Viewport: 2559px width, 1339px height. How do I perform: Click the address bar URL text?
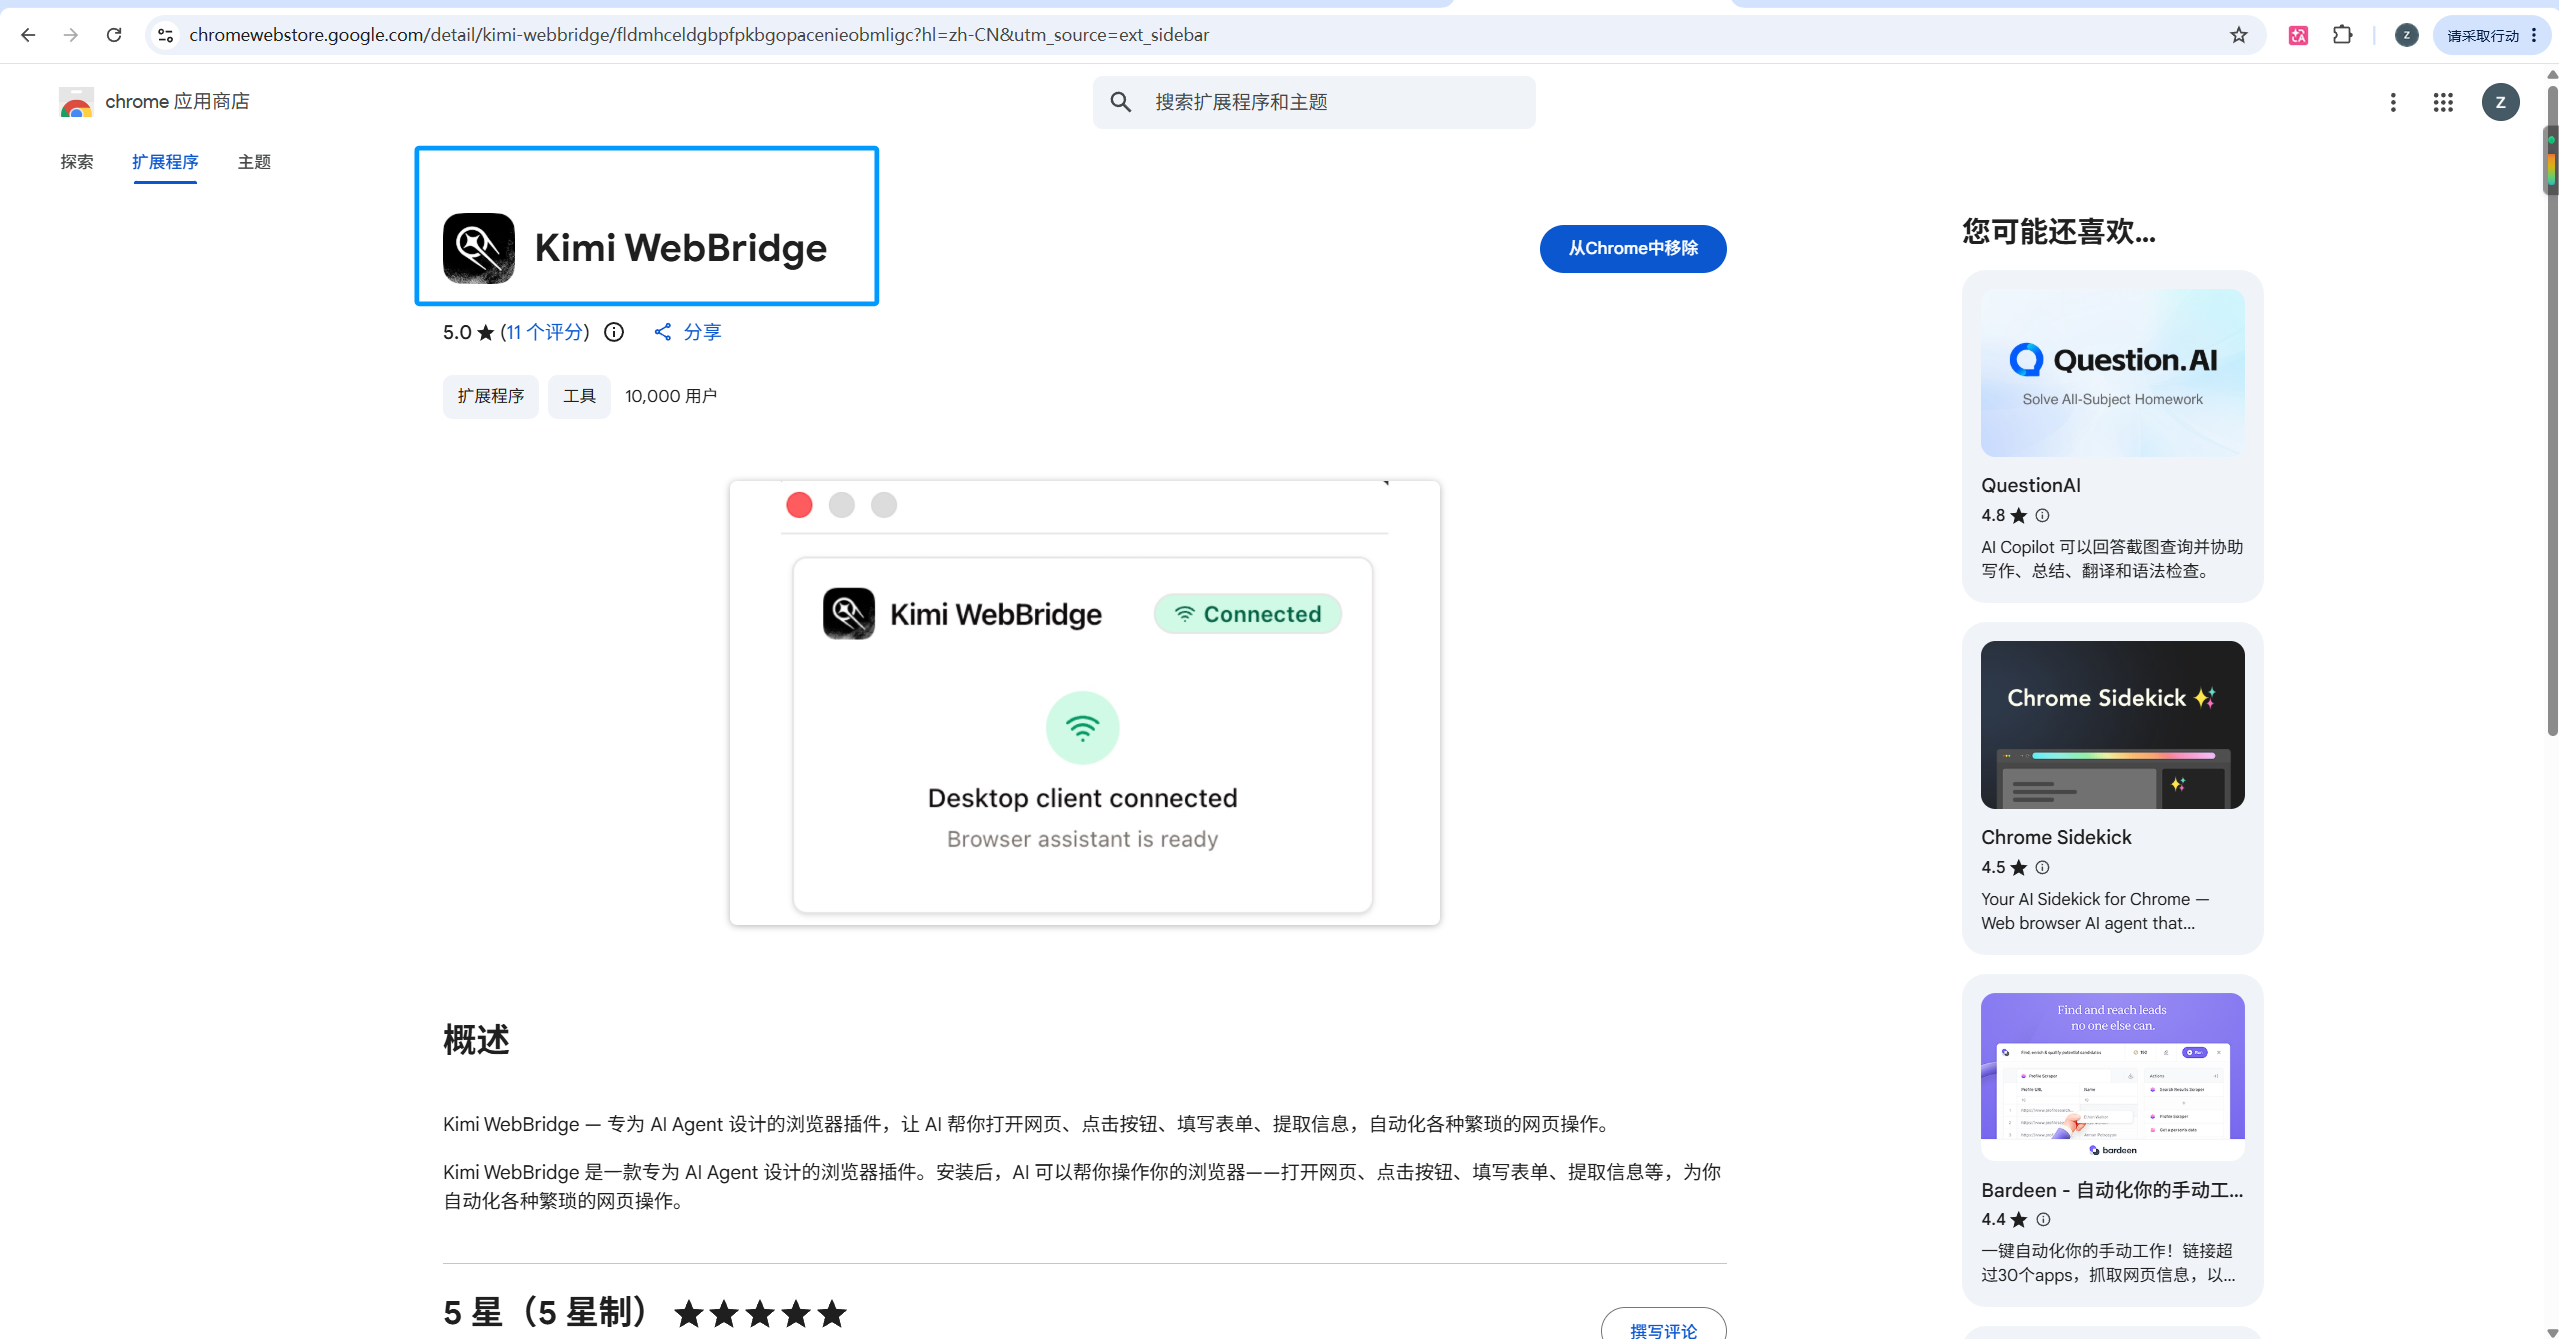pos(699,35)
